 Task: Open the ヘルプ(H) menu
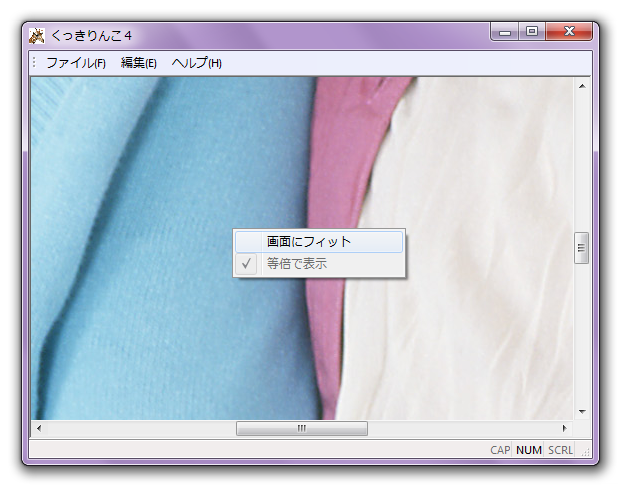coord(197,63)
